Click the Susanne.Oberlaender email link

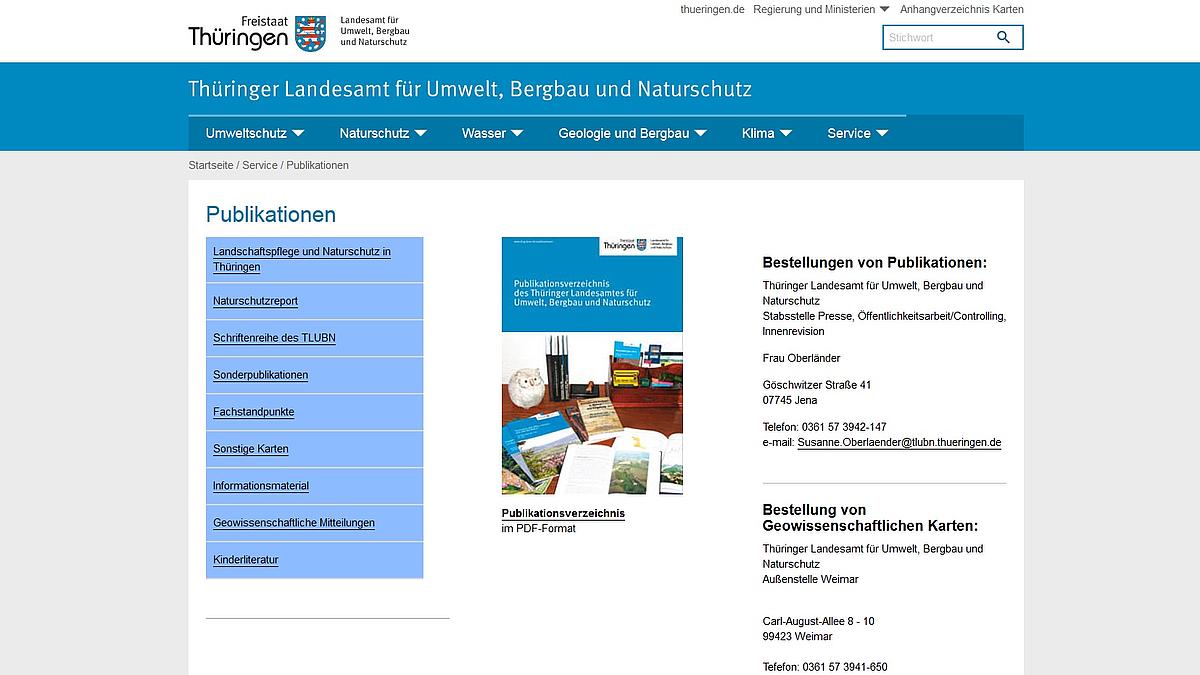coord(899,442)
